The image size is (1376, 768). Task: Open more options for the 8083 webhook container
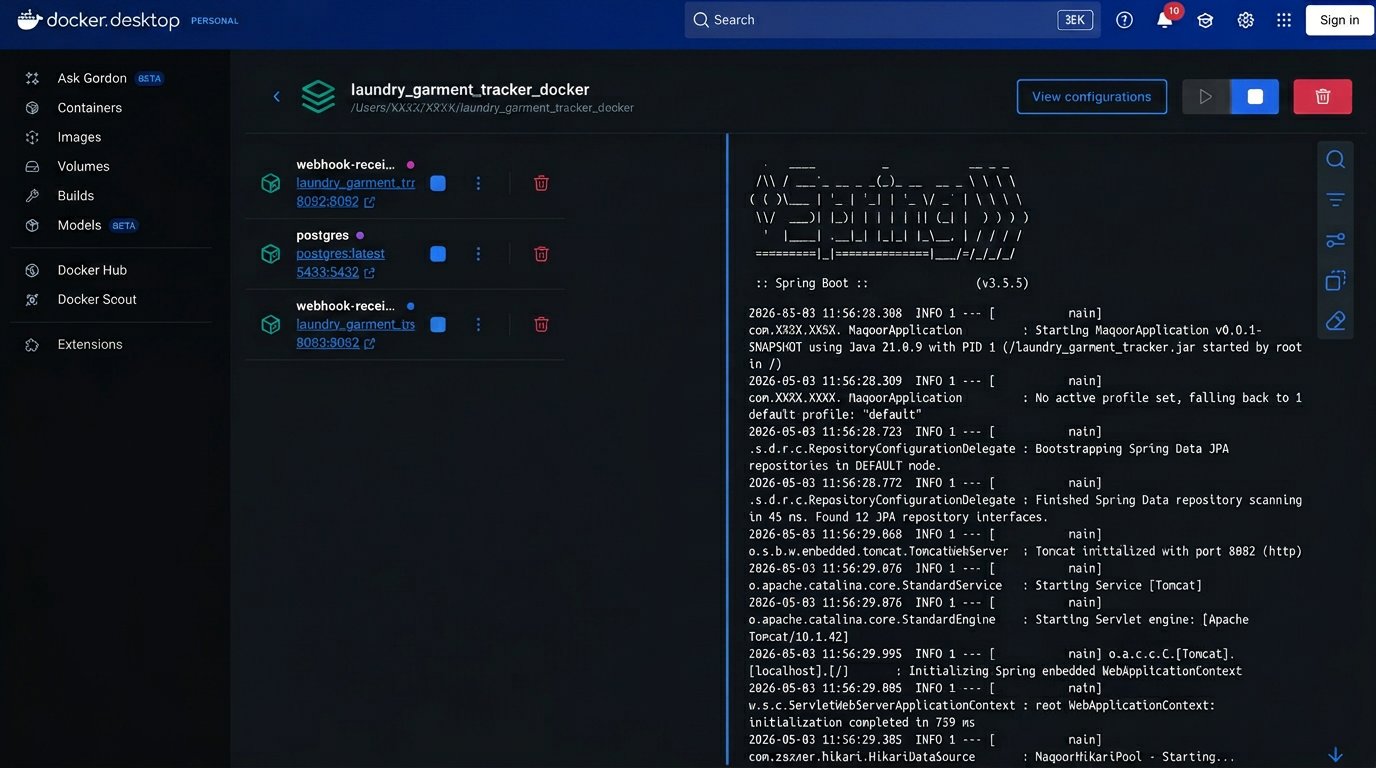(x=478, y=324)
